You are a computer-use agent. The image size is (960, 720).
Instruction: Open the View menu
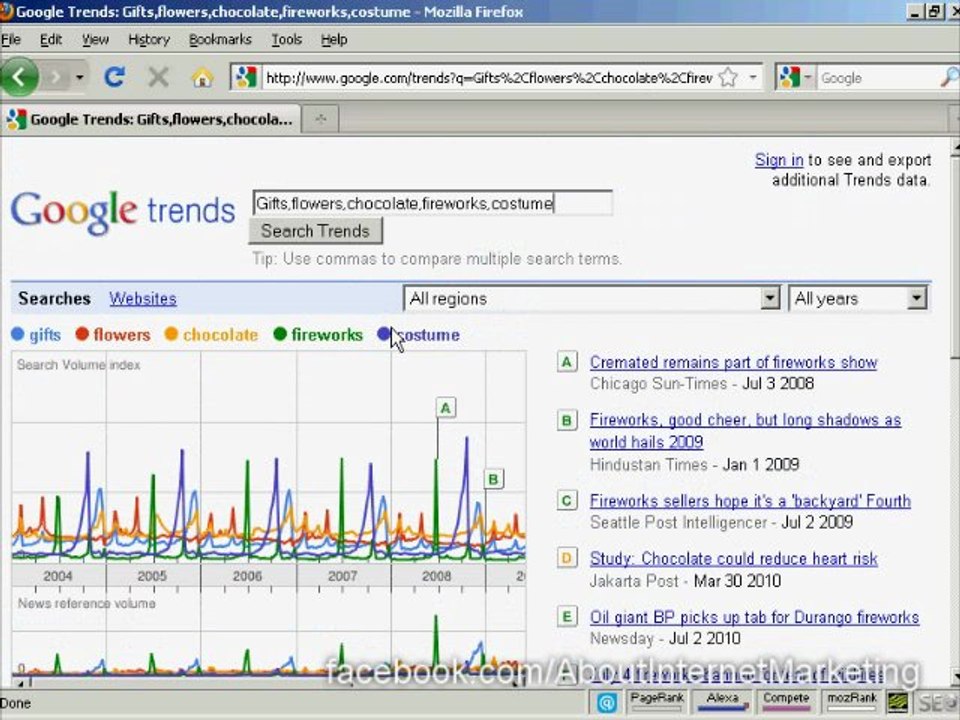95,40
